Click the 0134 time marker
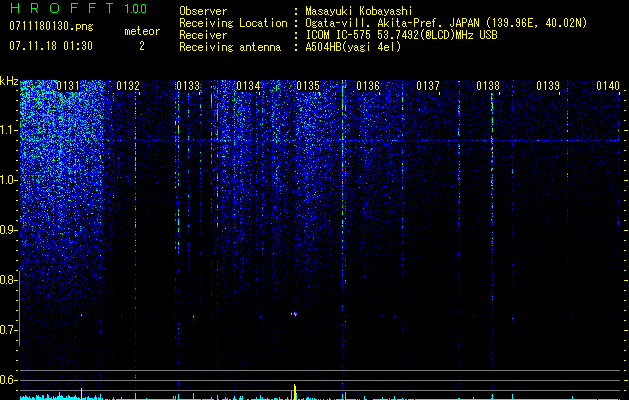 pos(248,86)
